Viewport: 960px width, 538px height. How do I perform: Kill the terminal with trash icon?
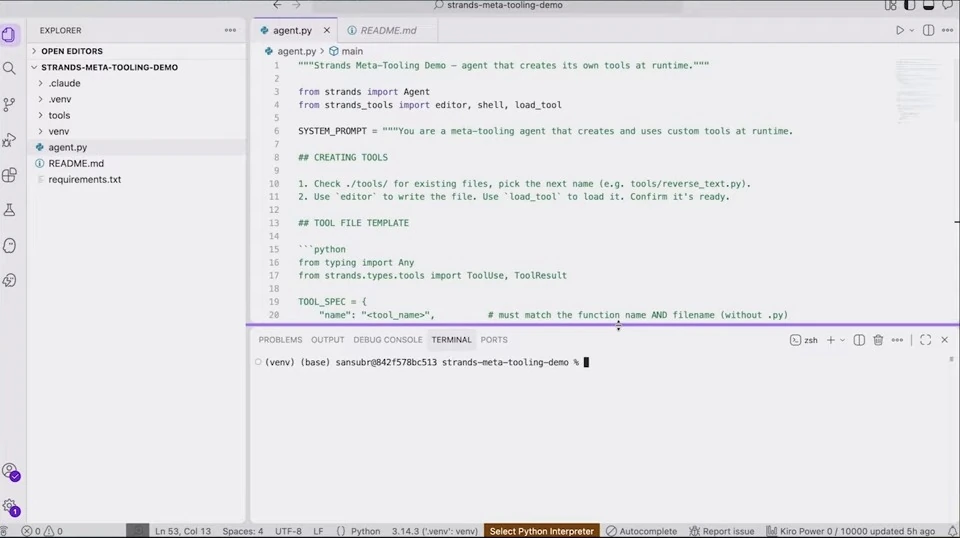878,340
